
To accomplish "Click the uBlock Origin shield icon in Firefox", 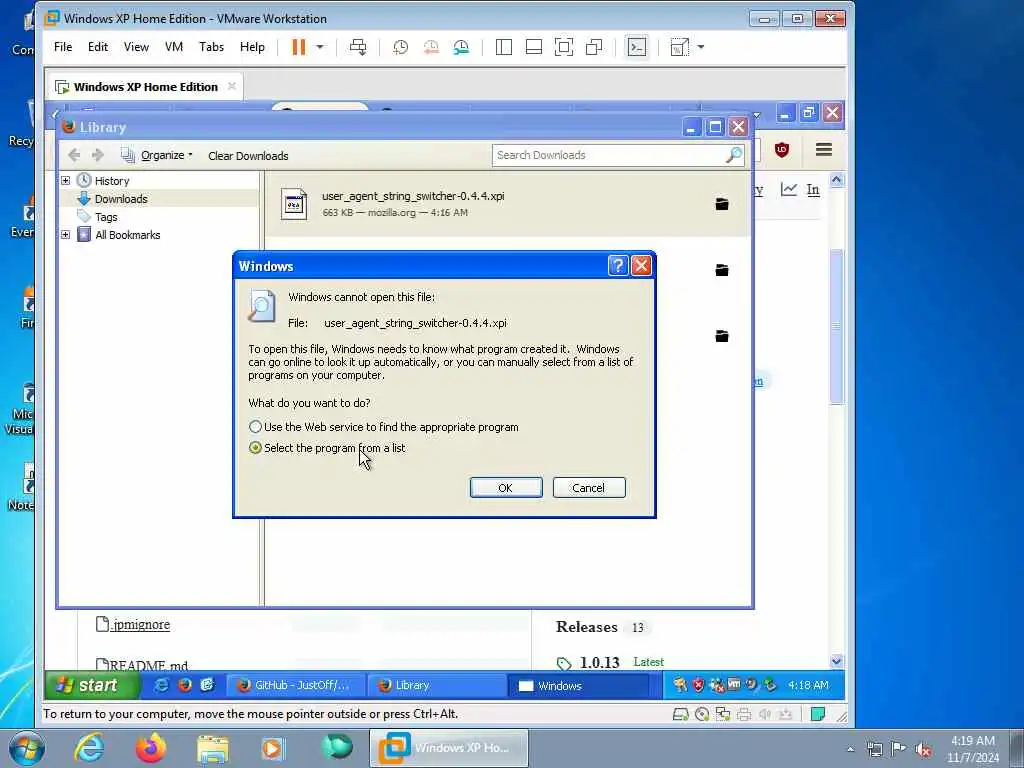I will click(x=782, y=150).
